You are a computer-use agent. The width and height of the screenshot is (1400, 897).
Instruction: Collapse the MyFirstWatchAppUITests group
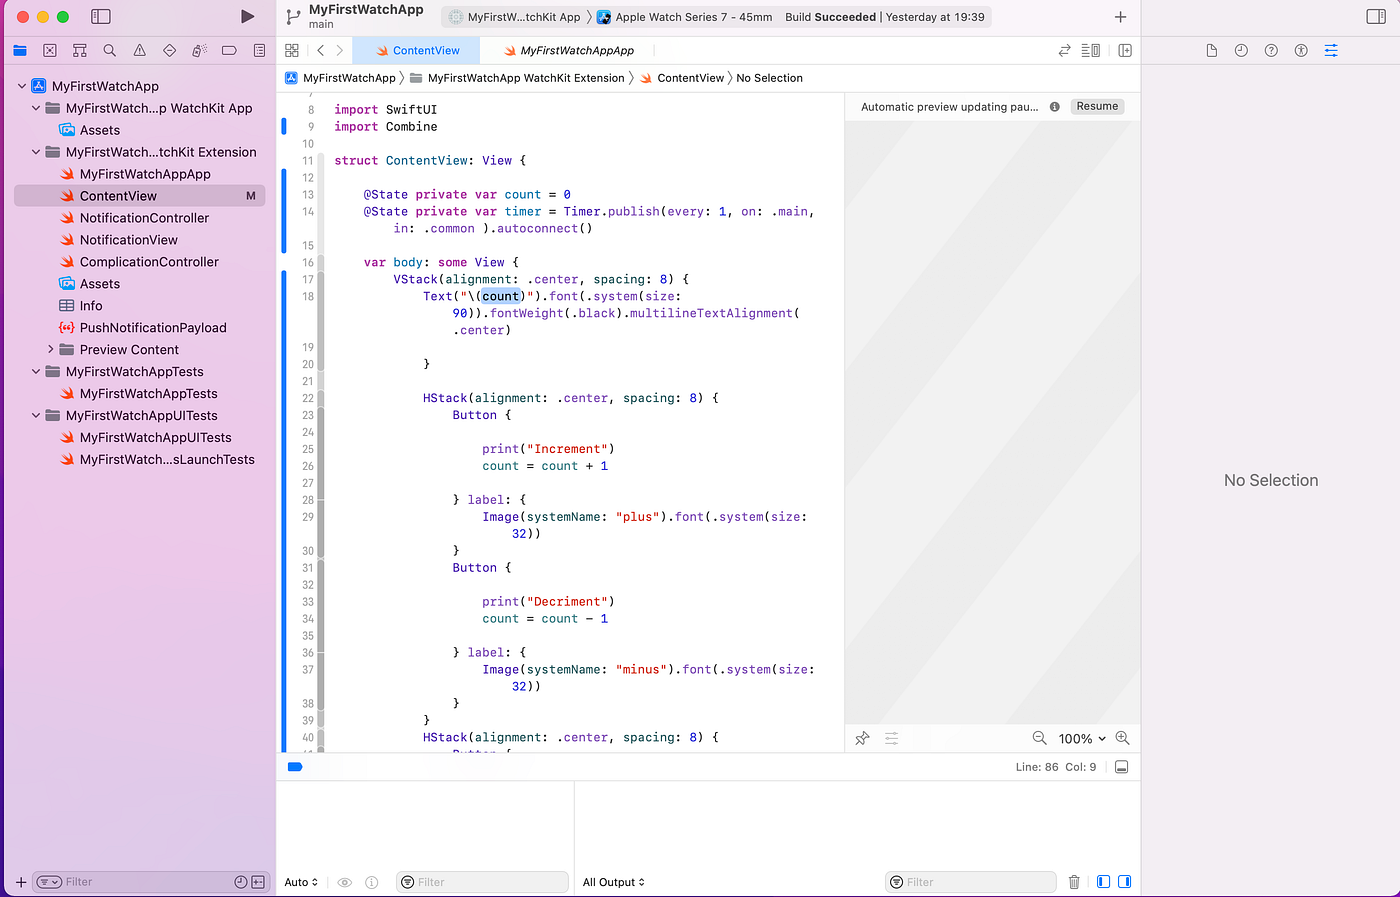pos(36,416)
